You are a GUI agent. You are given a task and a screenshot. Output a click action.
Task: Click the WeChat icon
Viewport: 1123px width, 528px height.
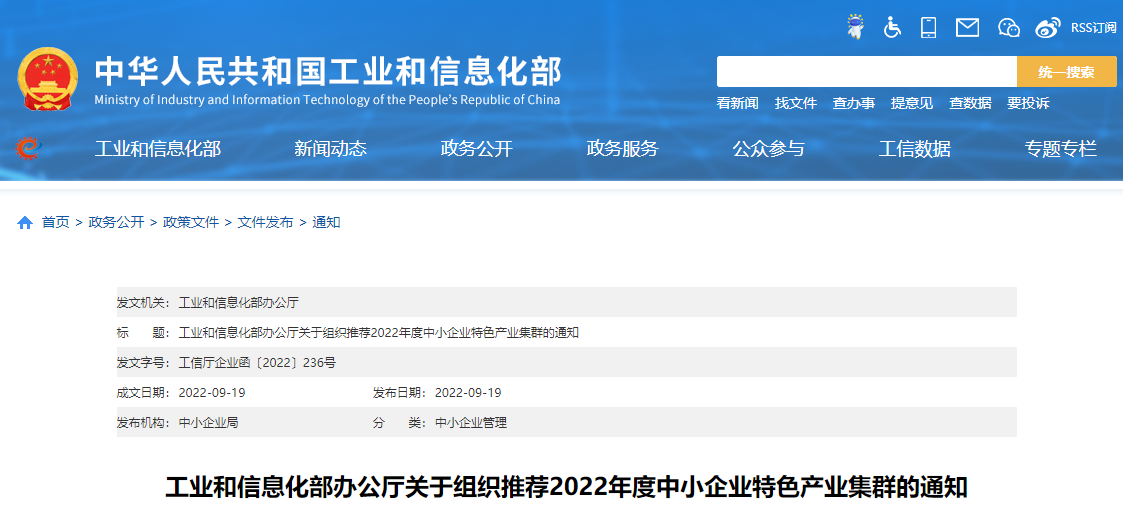click(x=1008, y=27)
